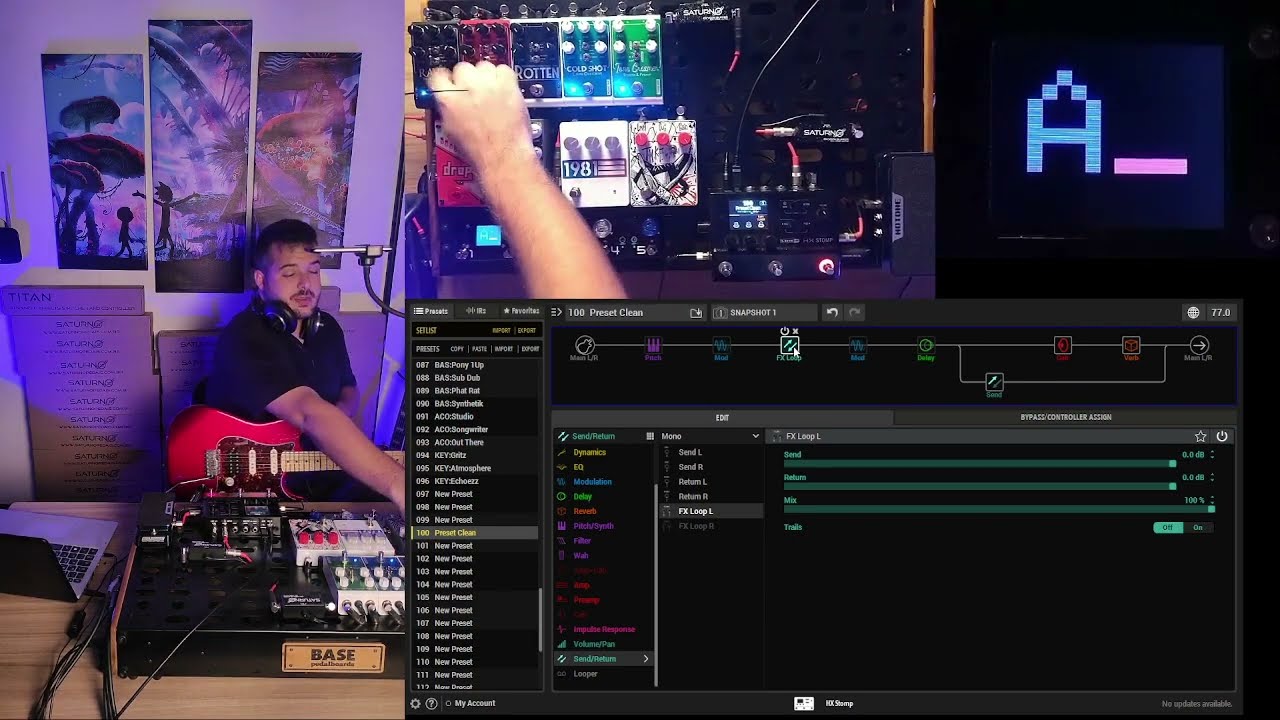Click the snapshot camera icon
The image size is (1280, 720).
click(x=720, y=313)
